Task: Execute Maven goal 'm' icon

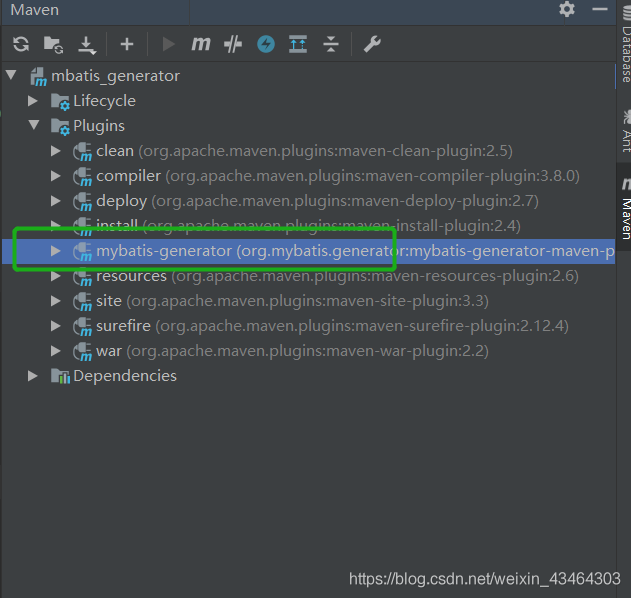Action: [x=200, y=43]
